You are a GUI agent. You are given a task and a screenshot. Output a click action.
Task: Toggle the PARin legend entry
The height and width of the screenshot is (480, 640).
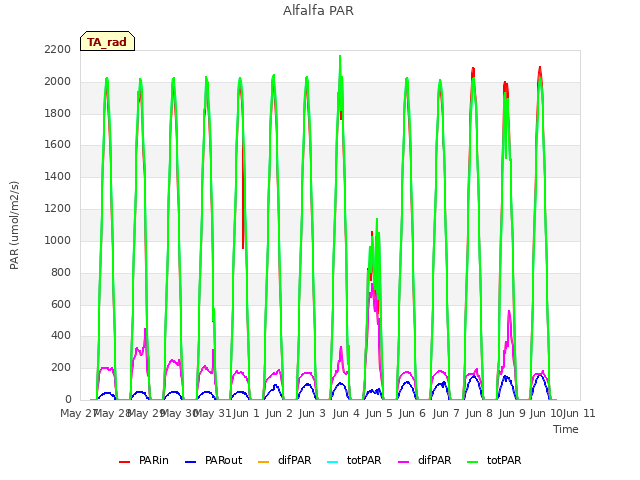pyautogui.click(x=144, y=460)
